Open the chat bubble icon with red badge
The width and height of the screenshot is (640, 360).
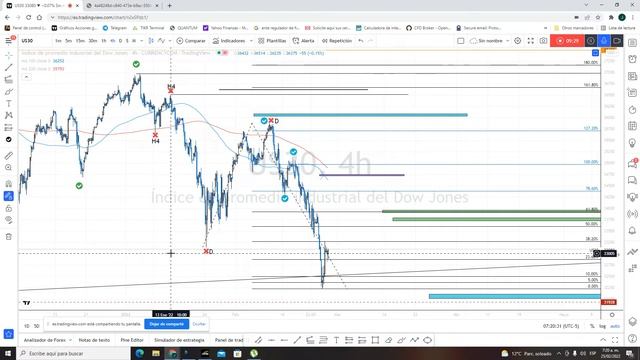pyautogui.click(x=632, y=164)
